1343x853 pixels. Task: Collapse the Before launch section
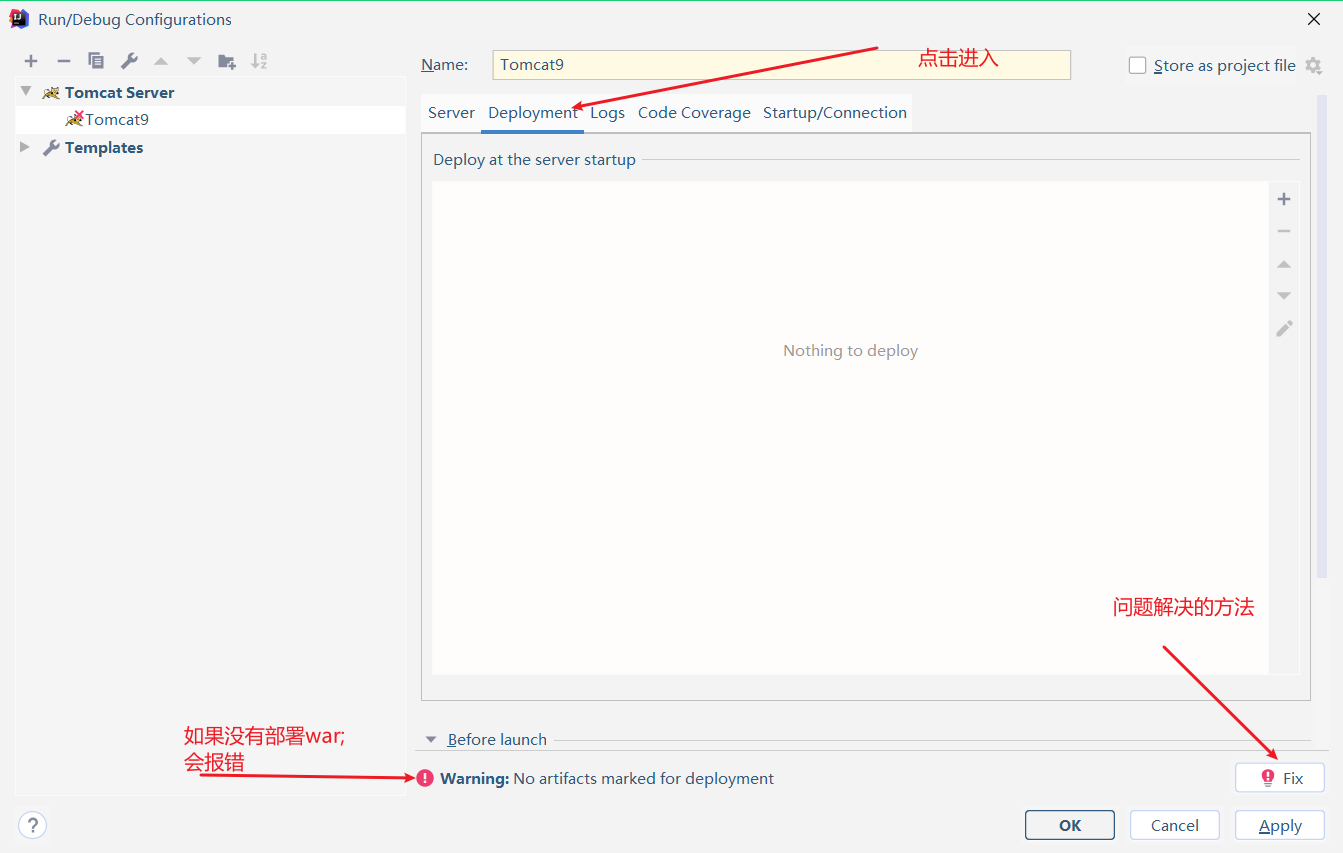(431, 740)
